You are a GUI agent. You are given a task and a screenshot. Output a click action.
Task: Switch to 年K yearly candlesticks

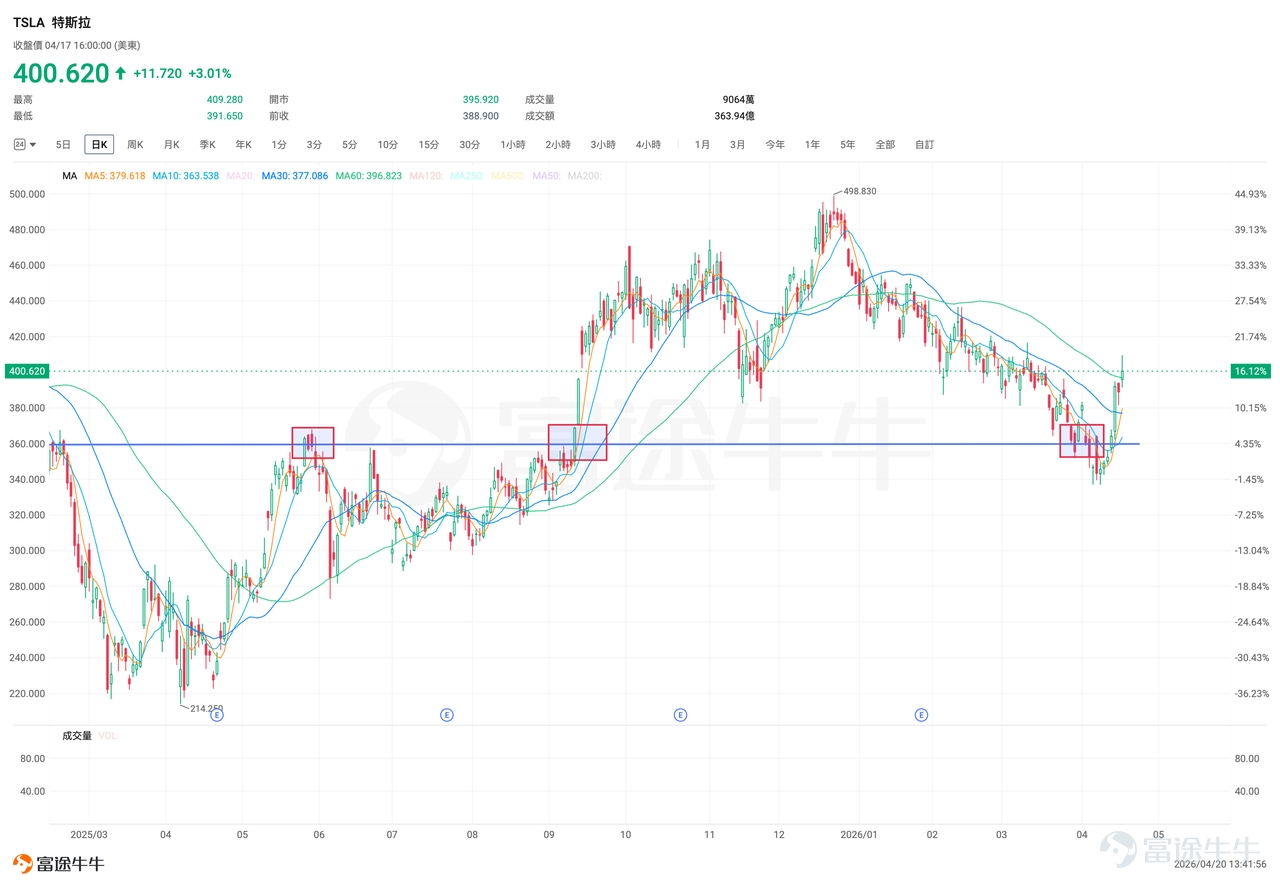243,145
